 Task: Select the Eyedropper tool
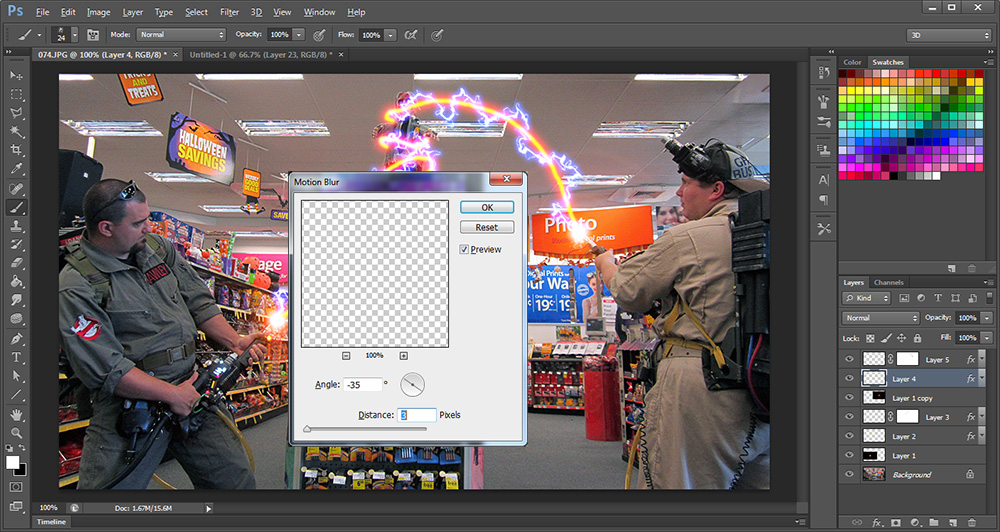pos(17,169)
